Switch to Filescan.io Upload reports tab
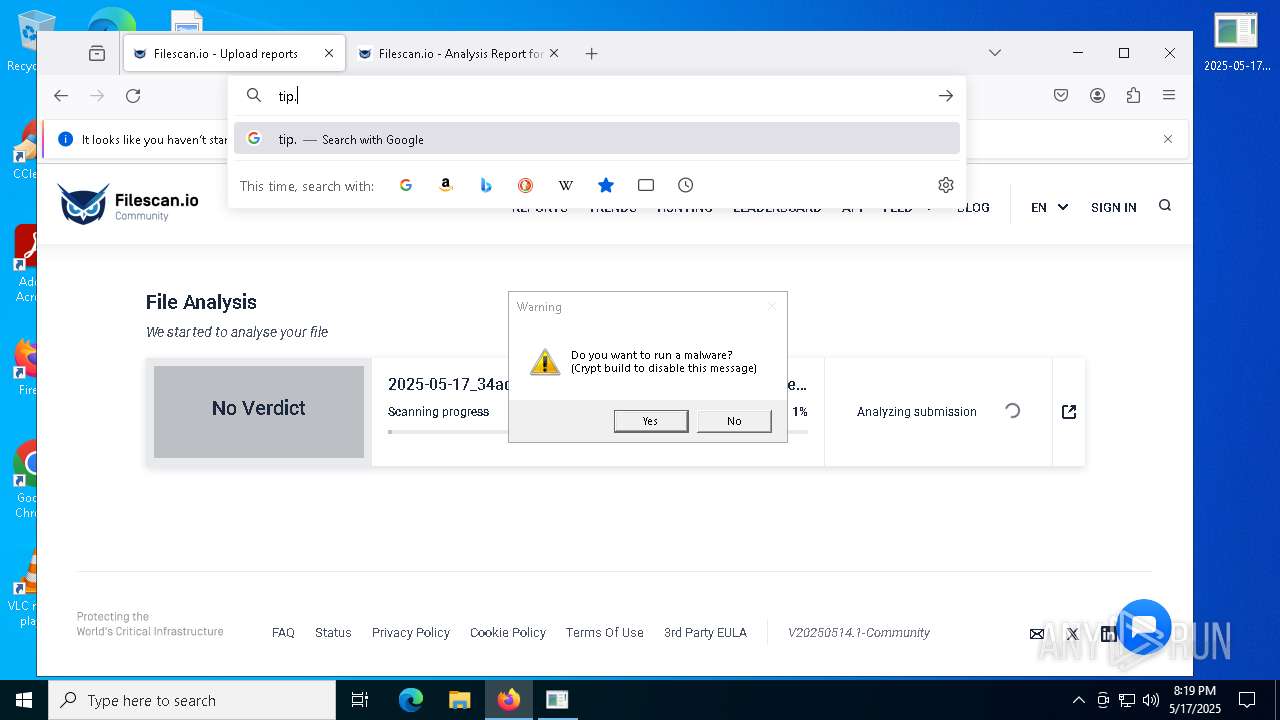 coord(234,53)
